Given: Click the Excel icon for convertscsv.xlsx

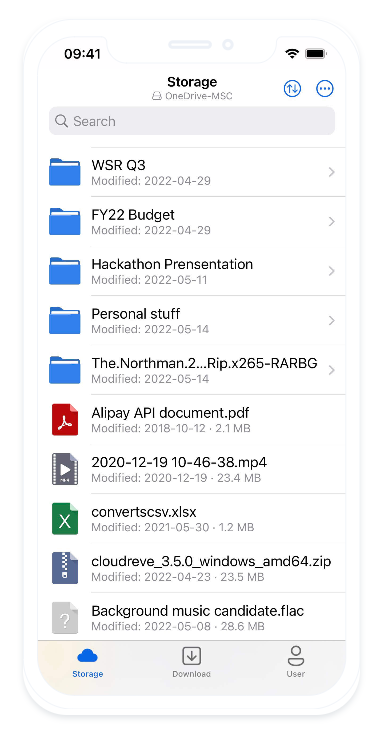Looking at the screenshot, I should 65,519.
